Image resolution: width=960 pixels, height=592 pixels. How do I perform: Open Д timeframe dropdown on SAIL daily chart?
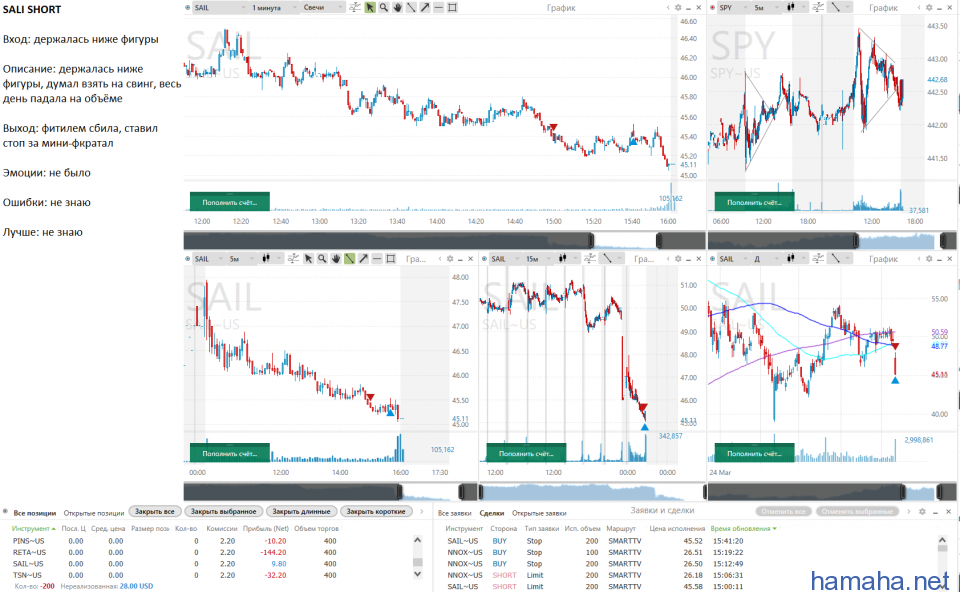point(766,259)
